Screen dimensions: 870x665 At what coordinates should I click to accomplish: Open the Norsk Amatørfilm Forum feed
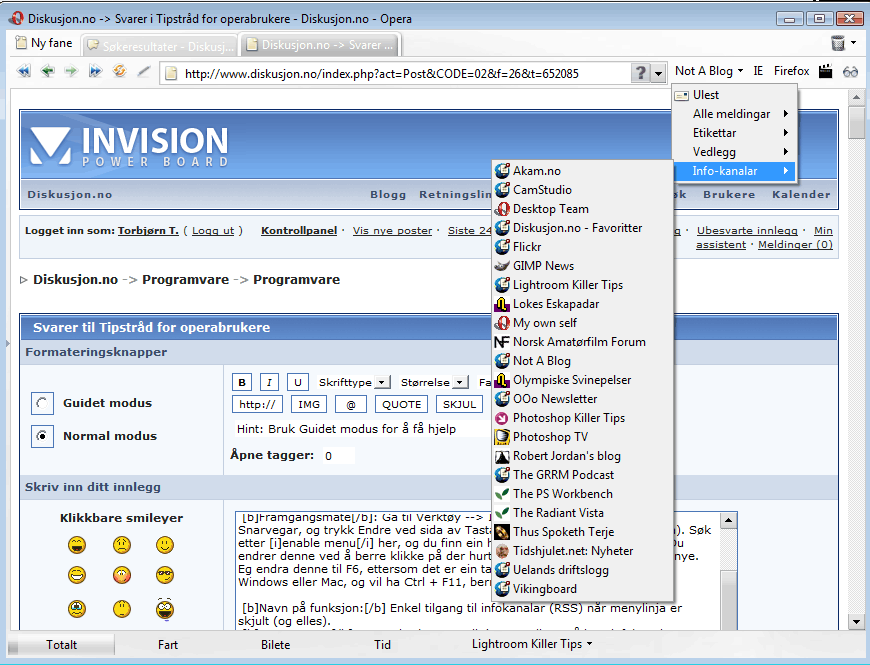click(x=583, y=342)
